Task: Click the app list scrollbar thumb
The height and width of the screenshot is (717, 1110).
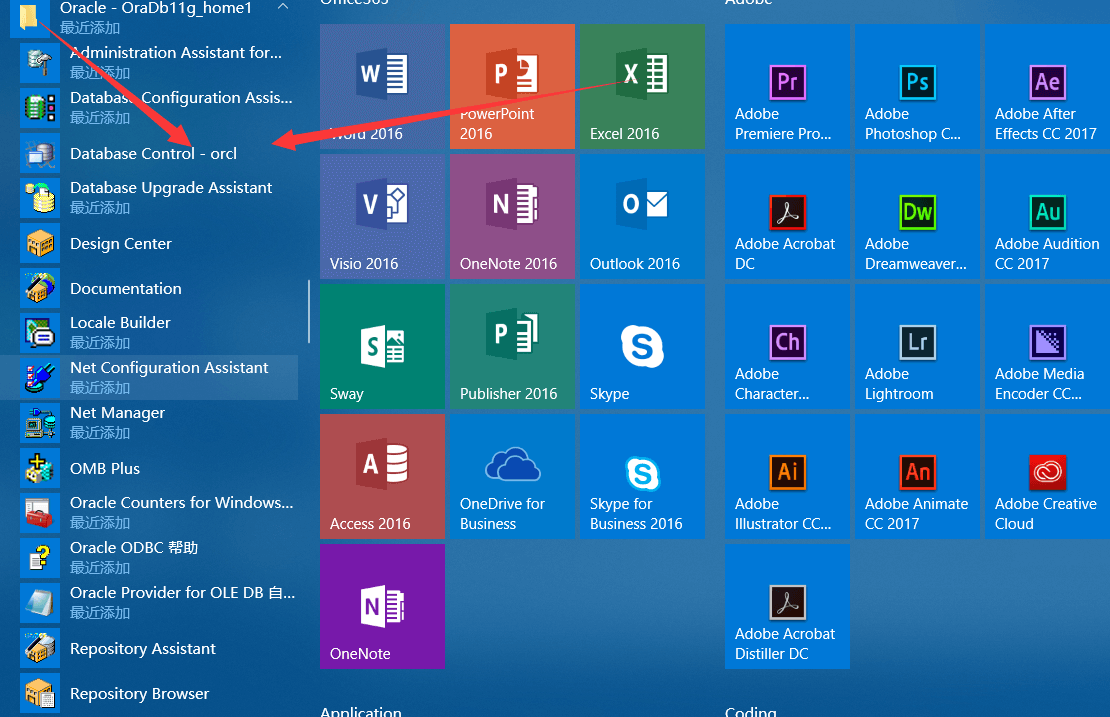Action: (x=309, y=311)
